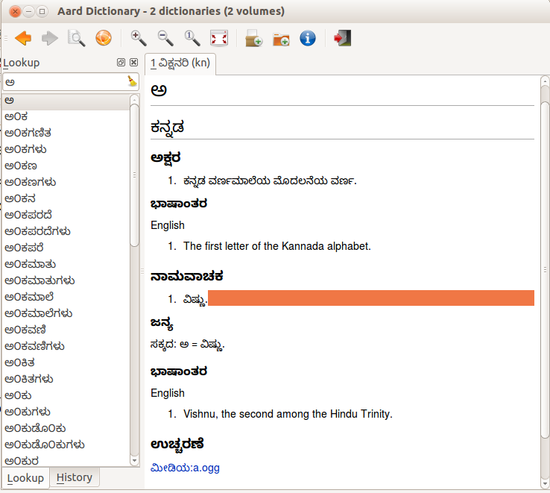Select the first ಅ entry in list

66,101
